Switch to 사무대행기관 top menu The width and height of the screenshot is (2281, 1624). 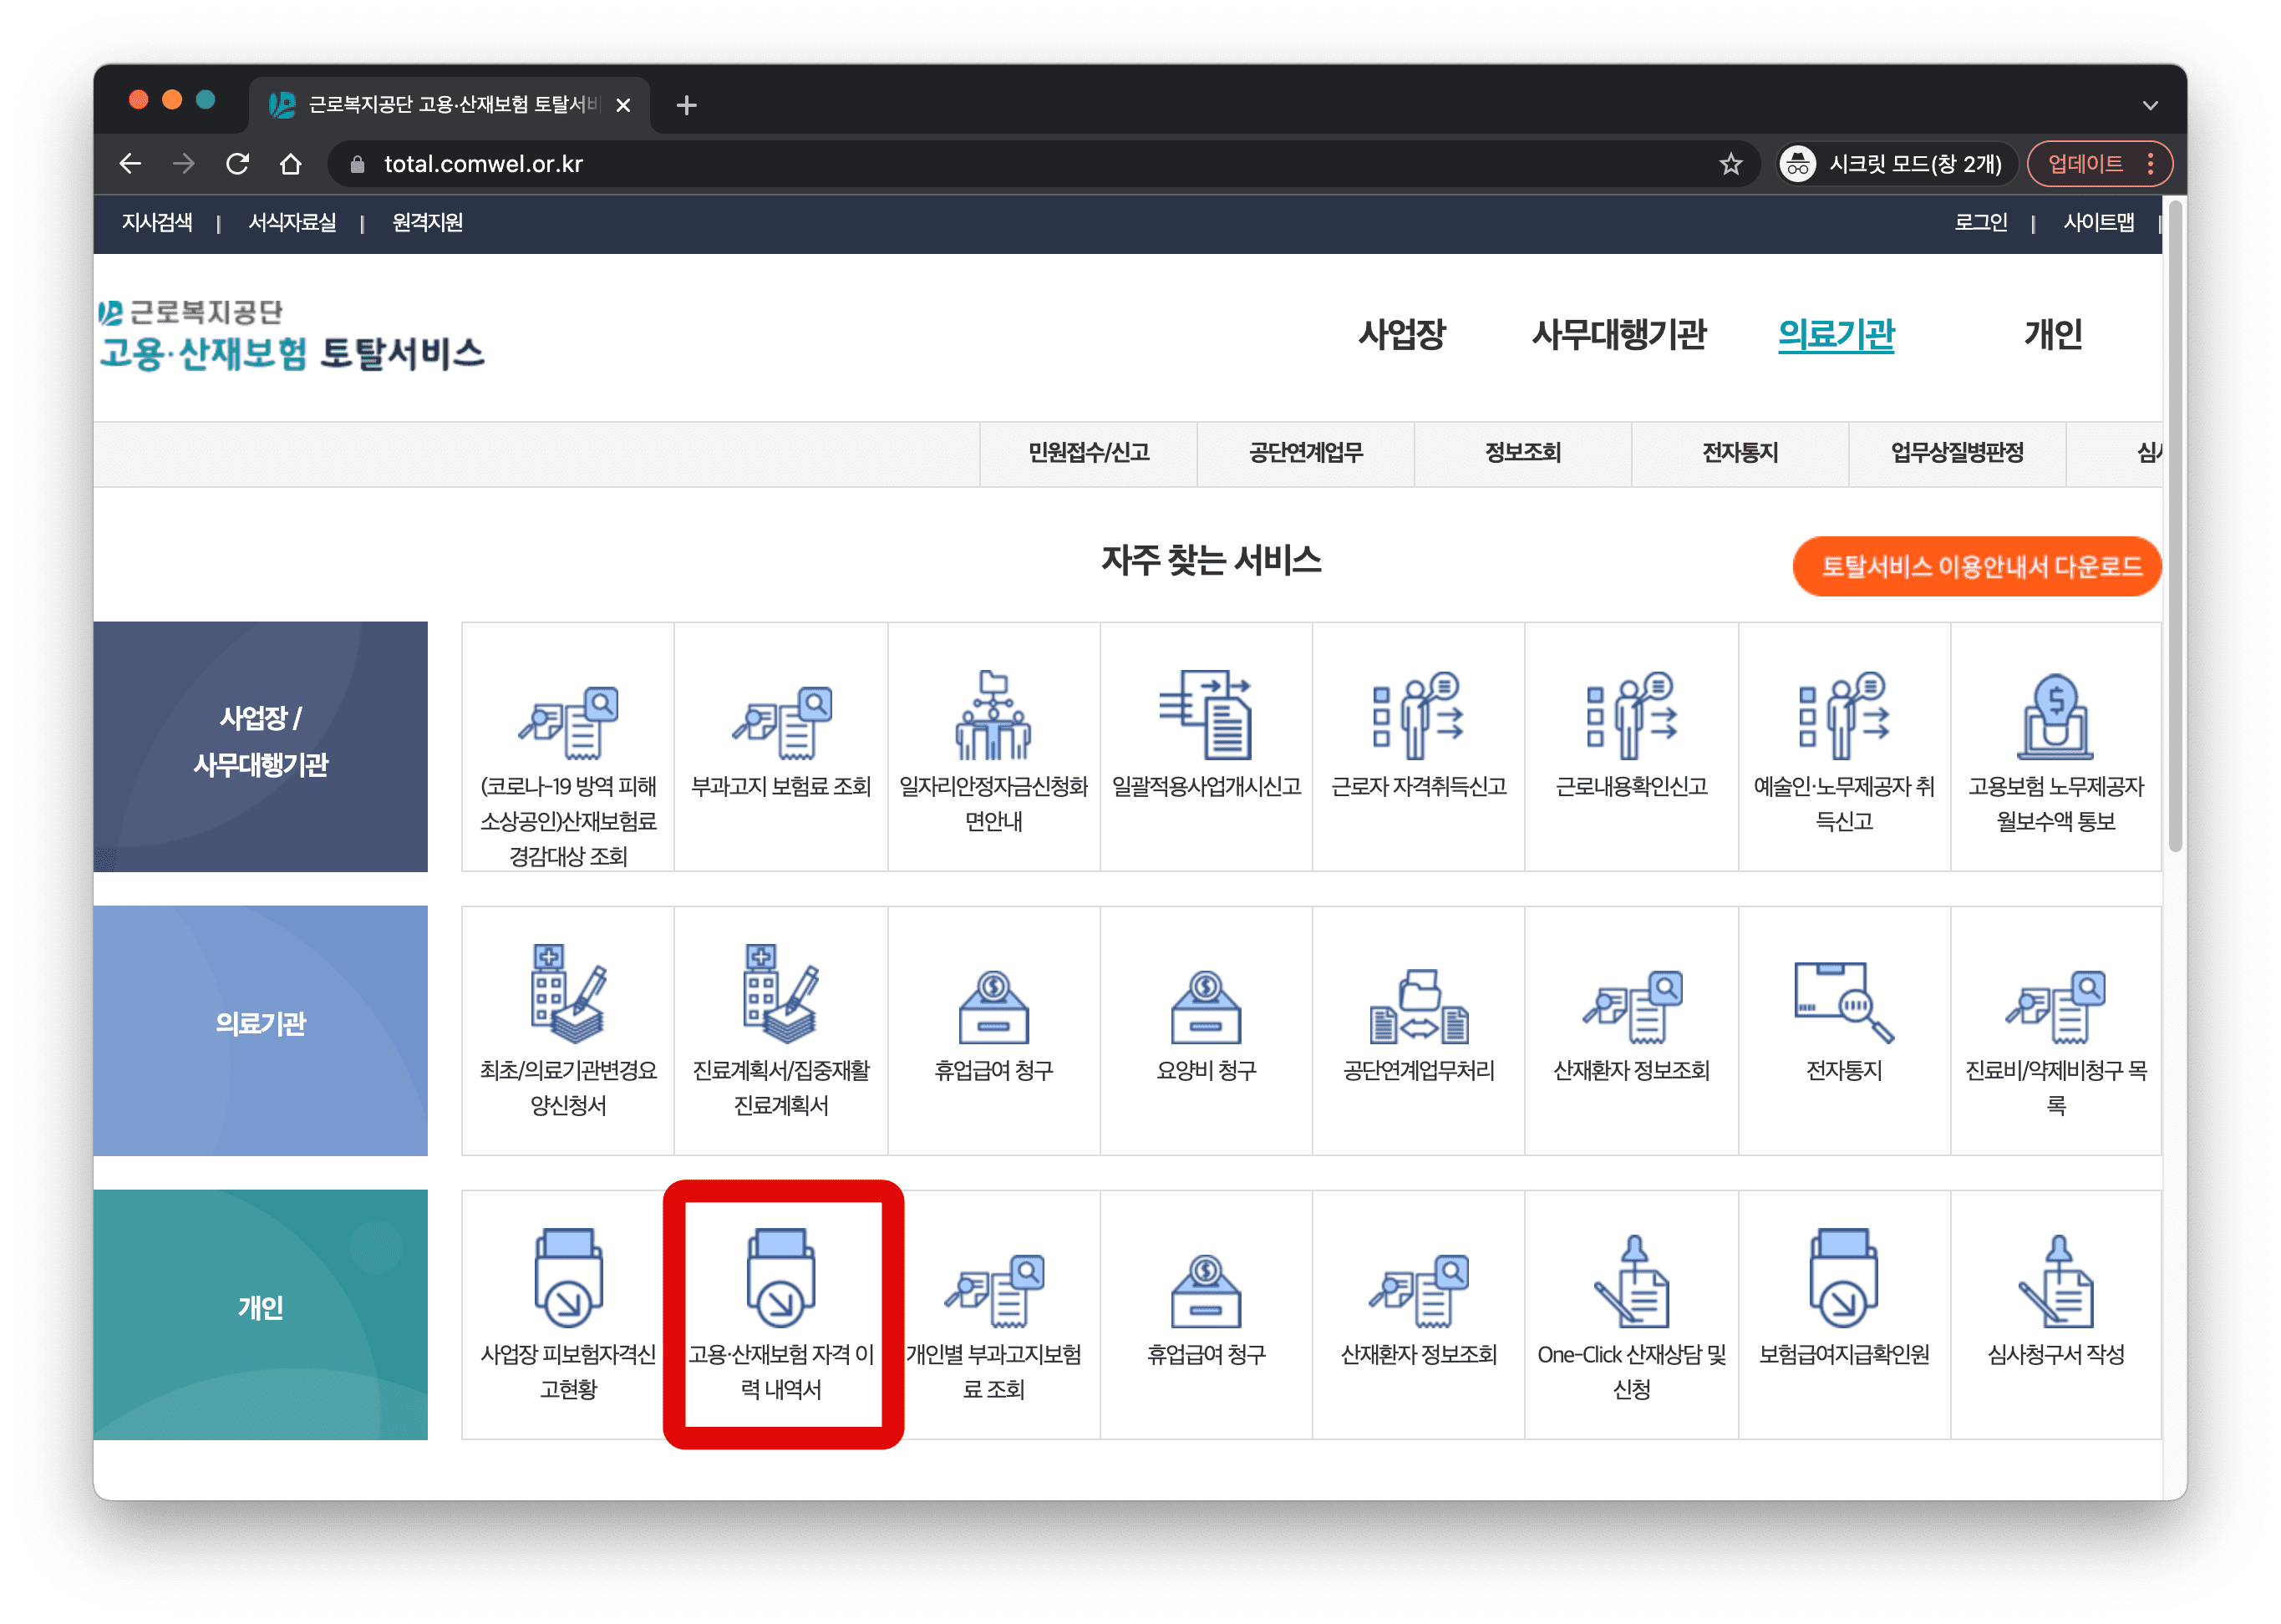[1618, 334]
